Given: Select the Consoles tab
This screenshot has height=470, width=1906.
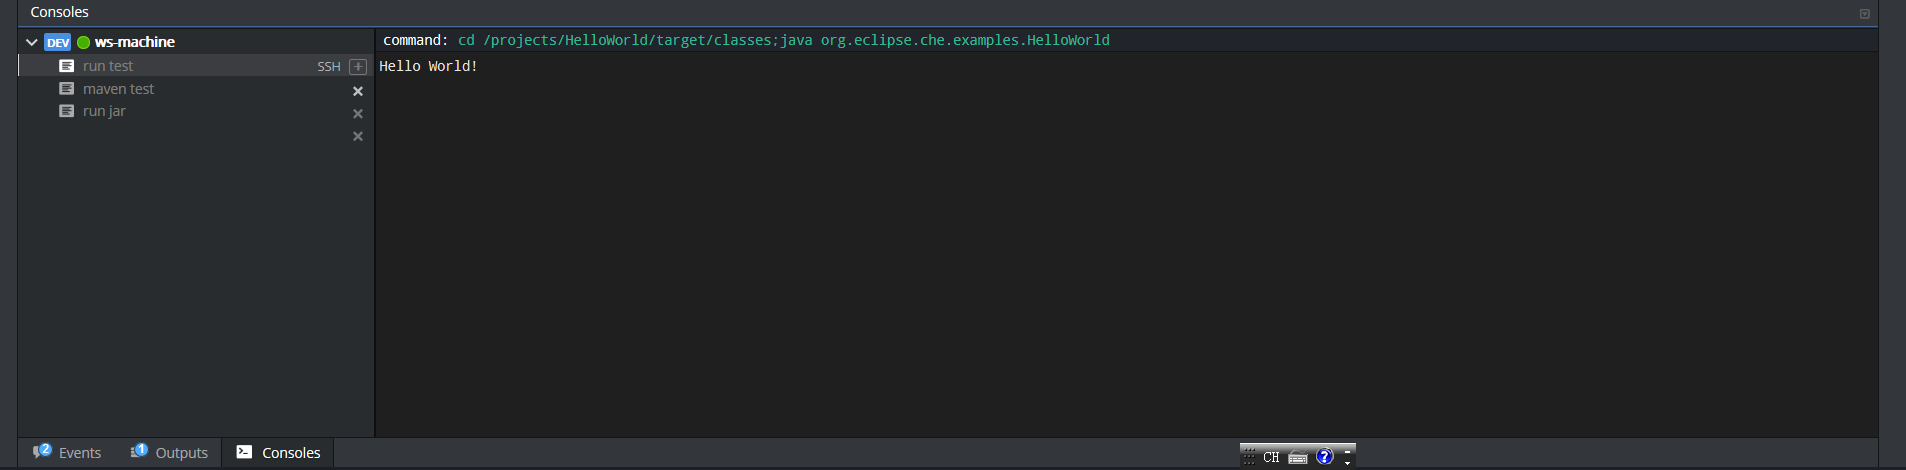Looking at the screenshot, I should click(278, 453).
